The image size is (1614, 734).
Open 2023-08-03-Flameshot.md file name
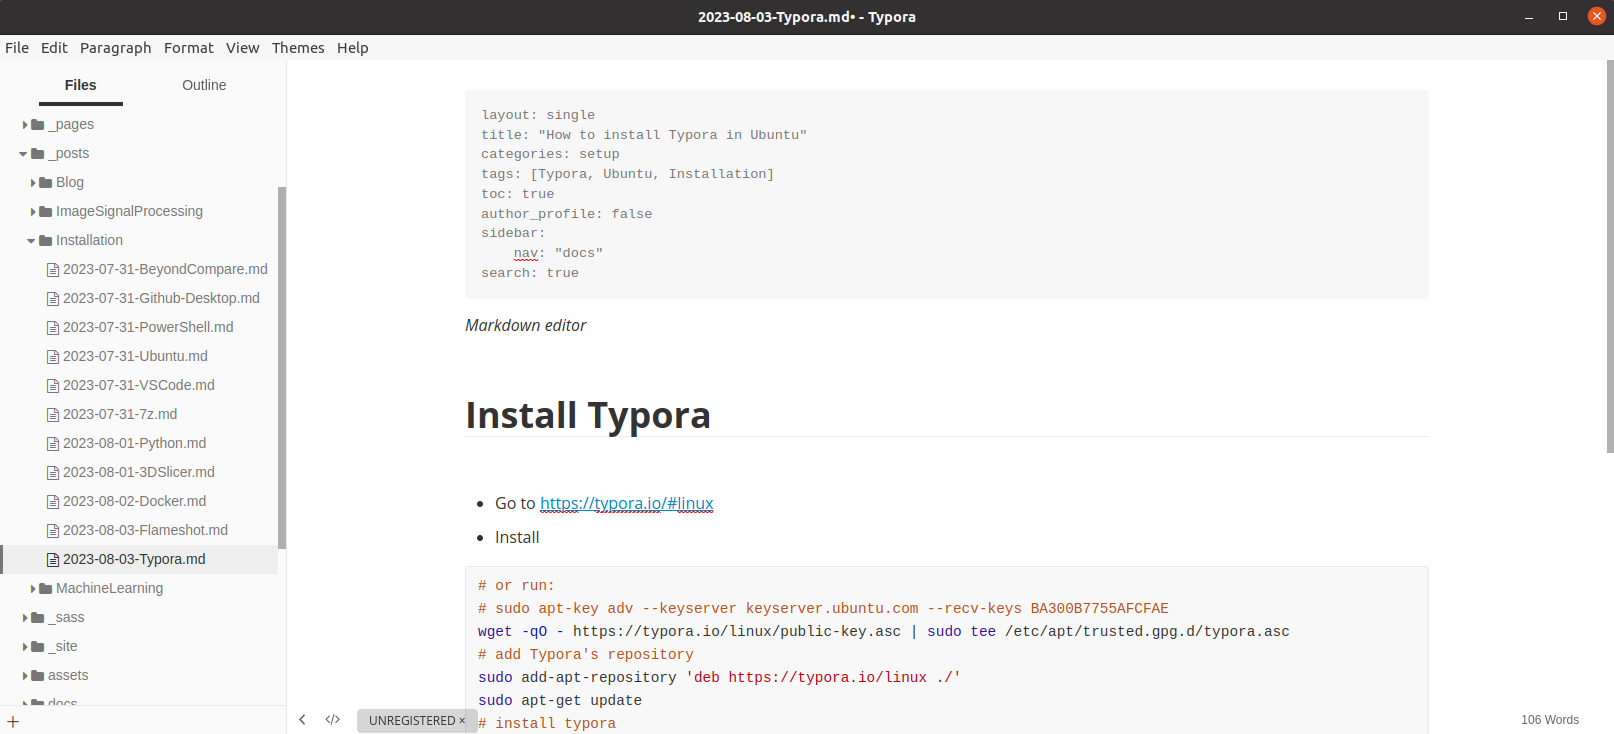click(x=145, y=530)
